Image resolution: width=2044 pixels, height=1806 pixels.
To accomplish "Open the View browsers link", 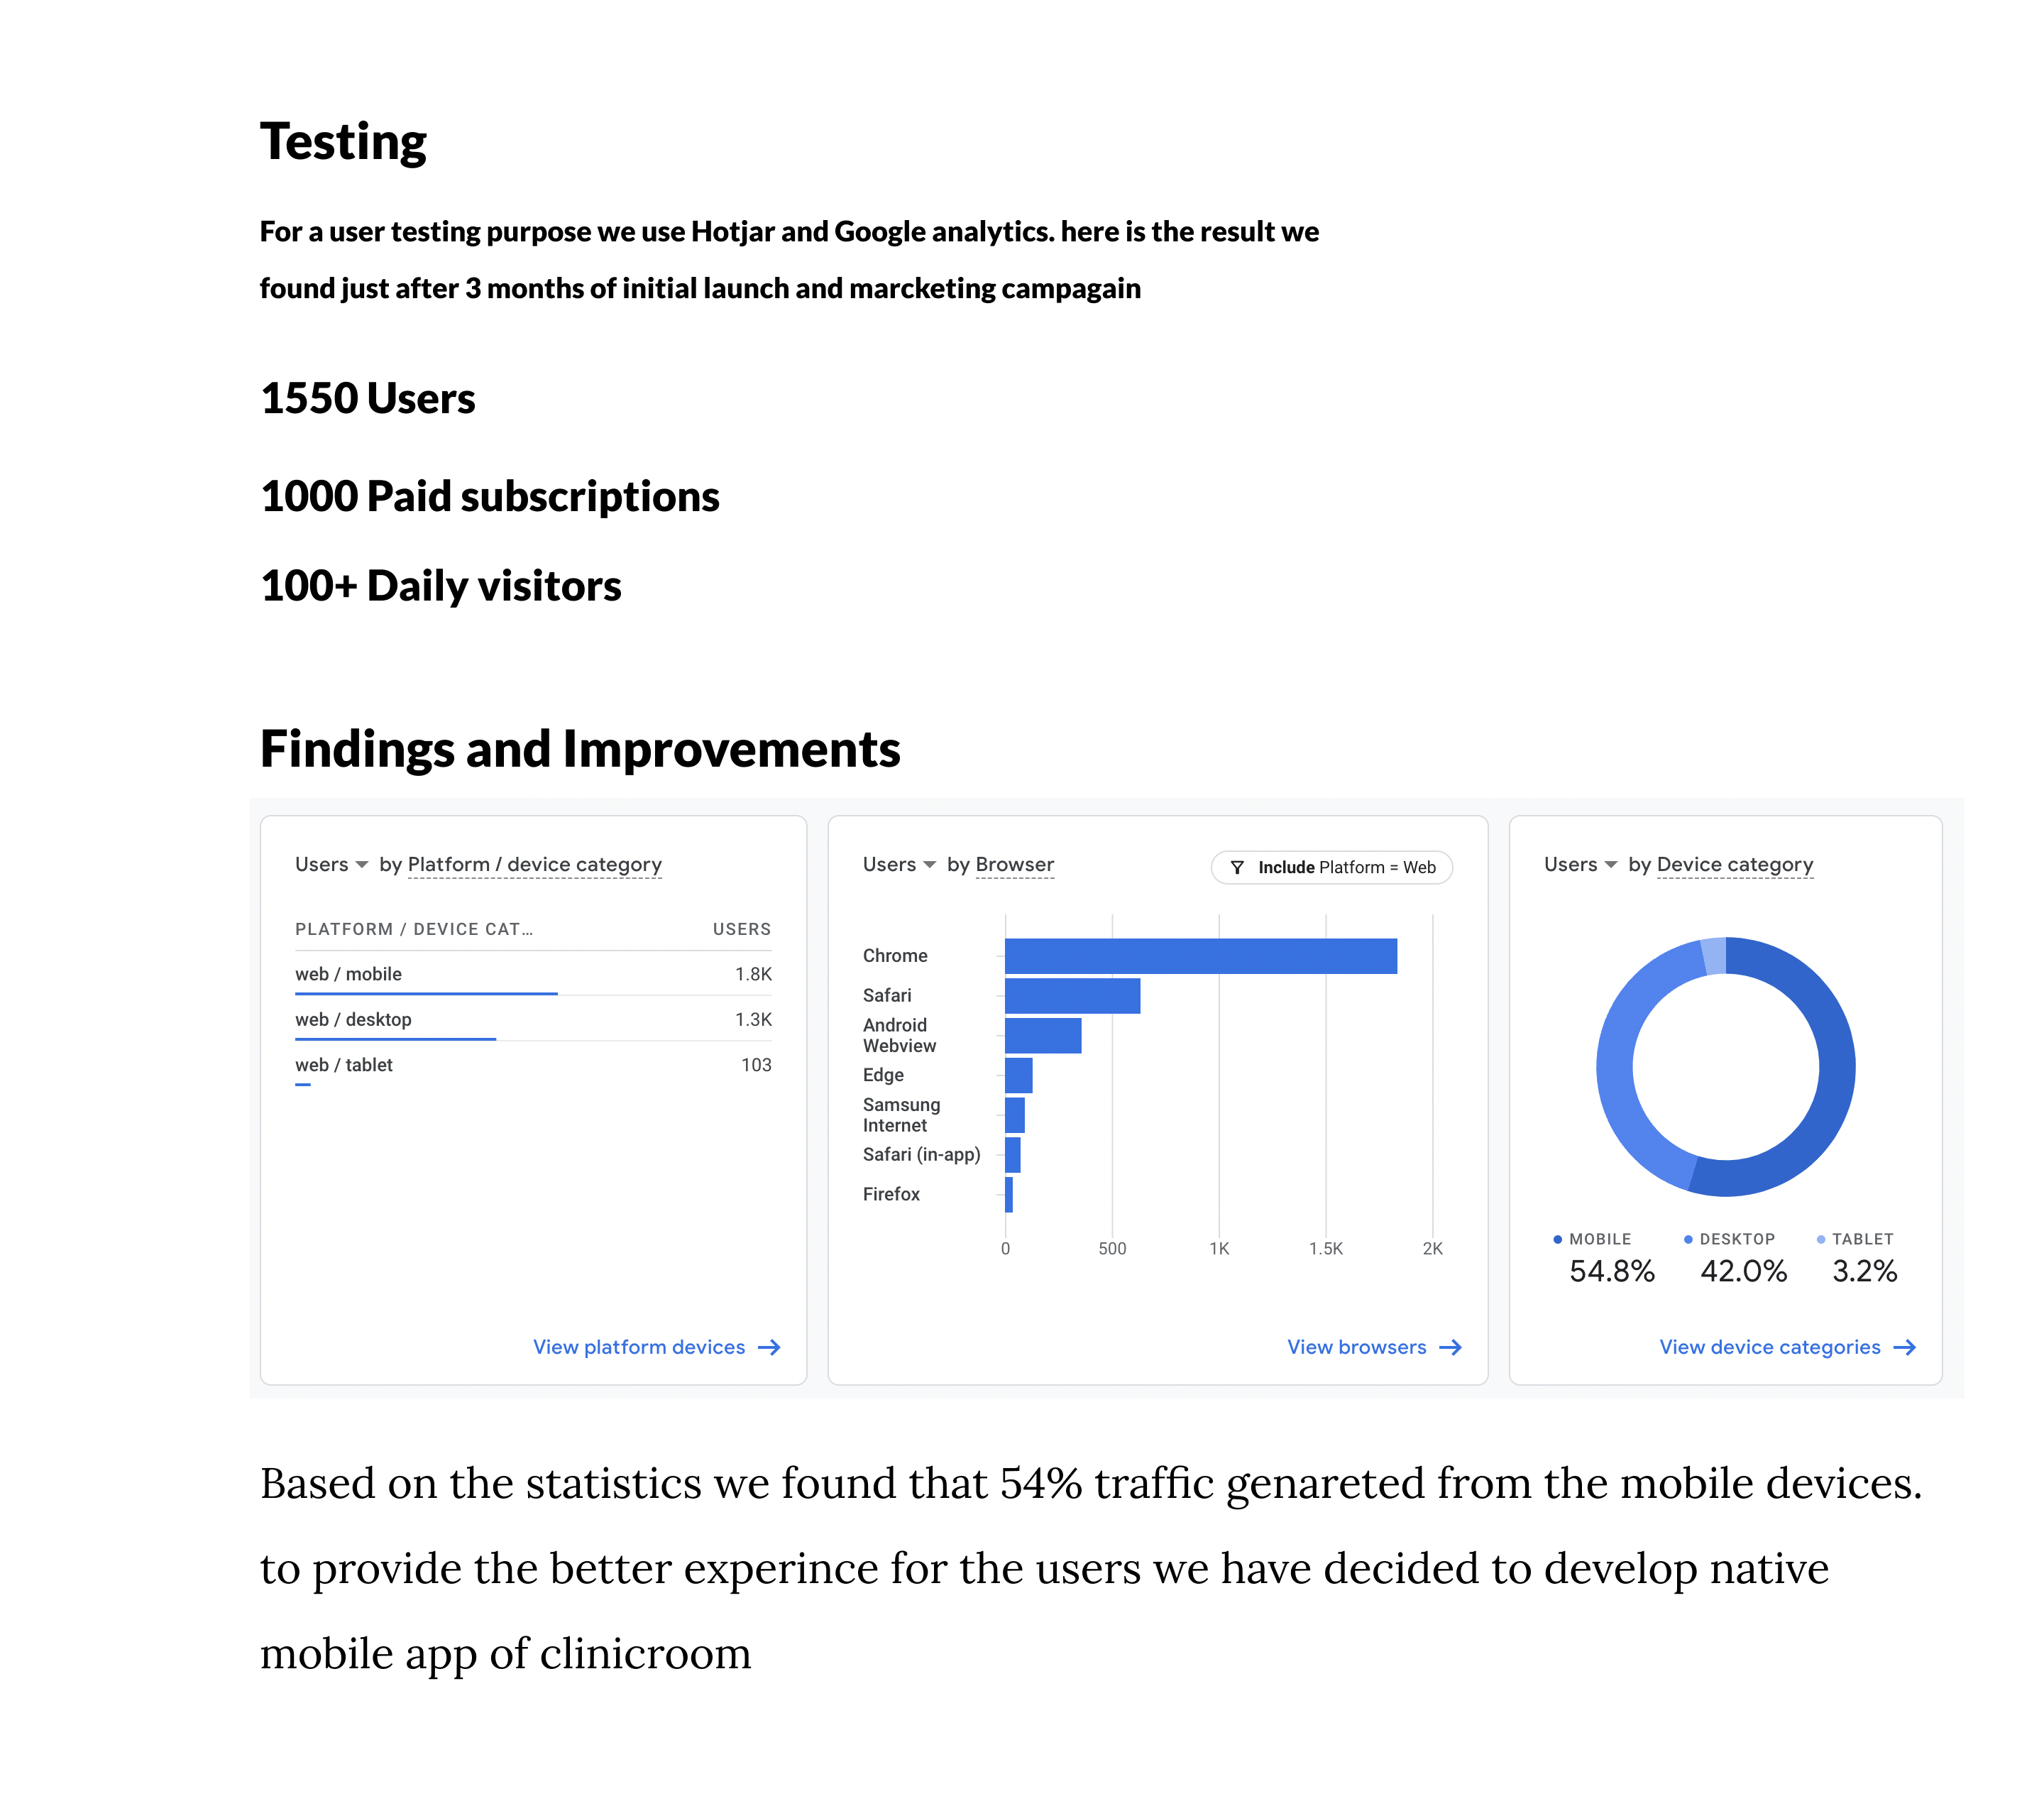I will 1356,1347.
